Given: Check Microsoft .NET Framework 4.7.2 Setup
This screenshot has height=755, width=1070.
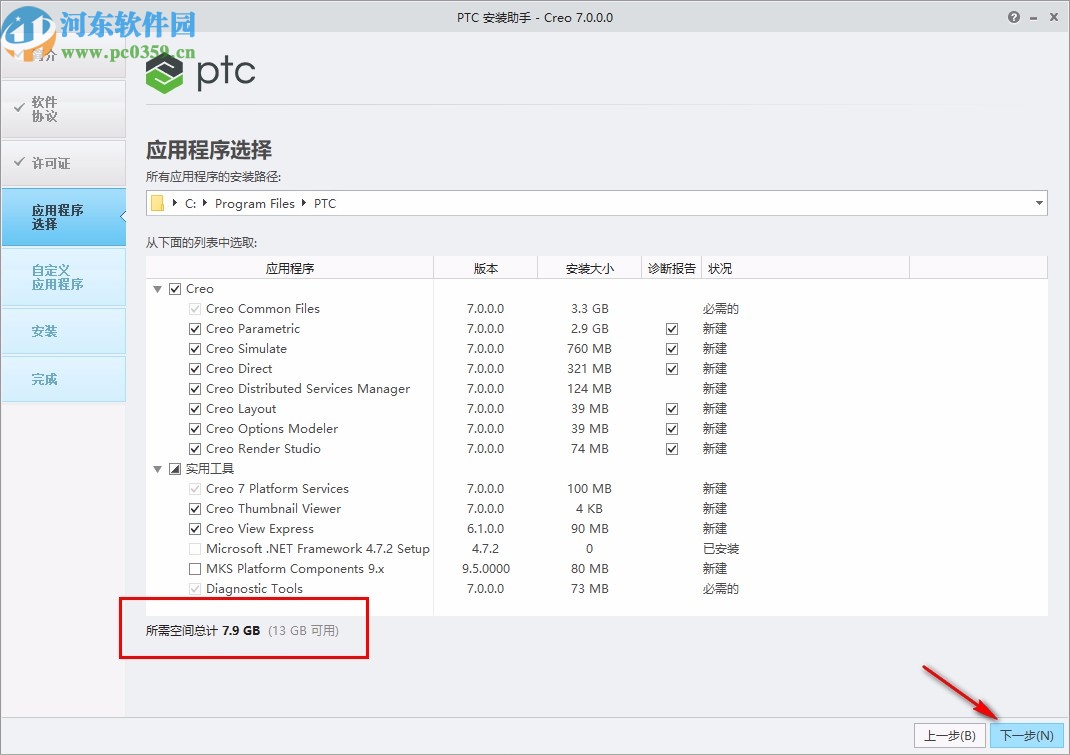Looking at the screenshot, I should [194, 548].
